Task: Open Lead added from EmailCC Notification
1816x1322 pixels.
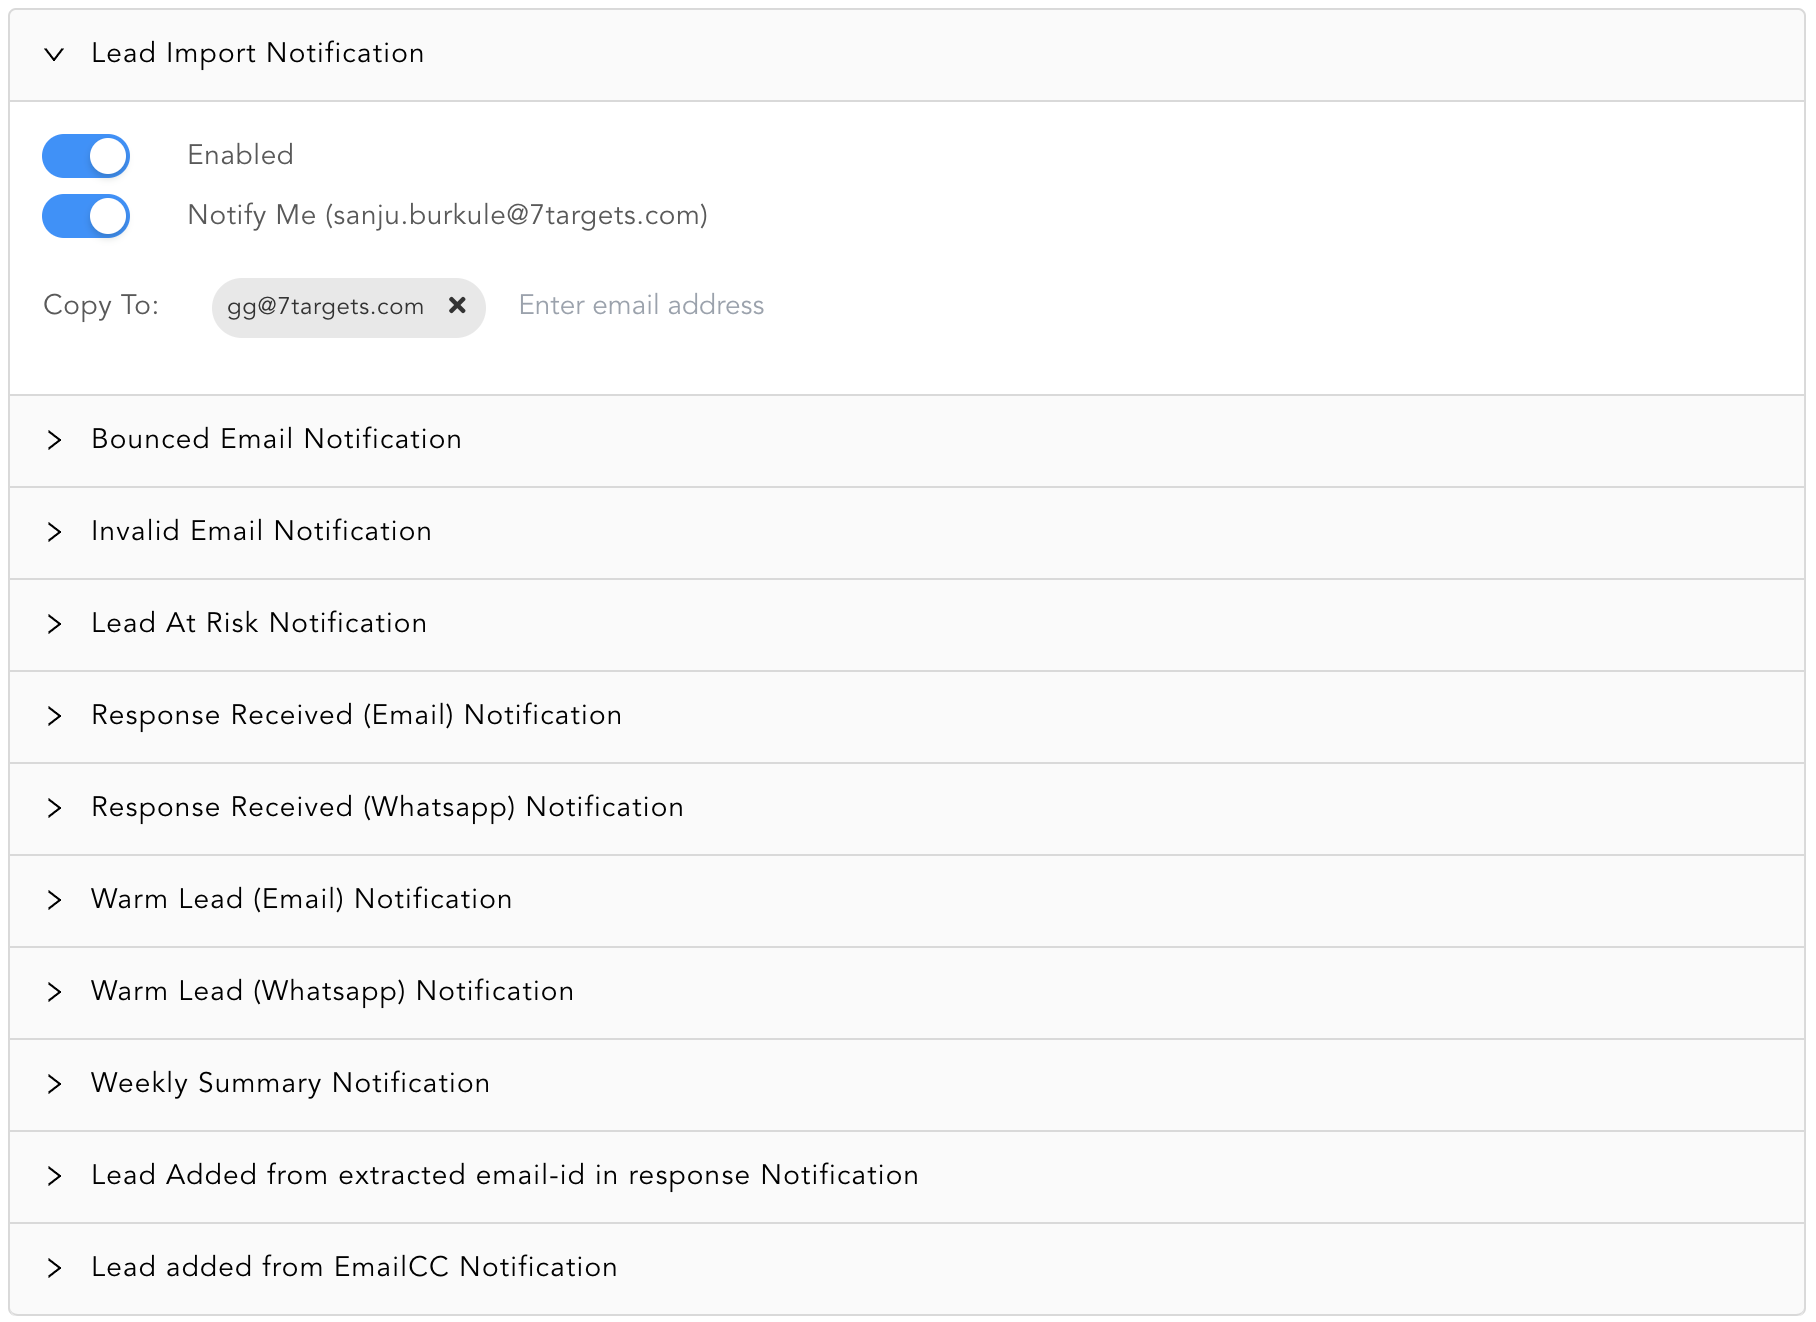Action: coord(354,1268)
